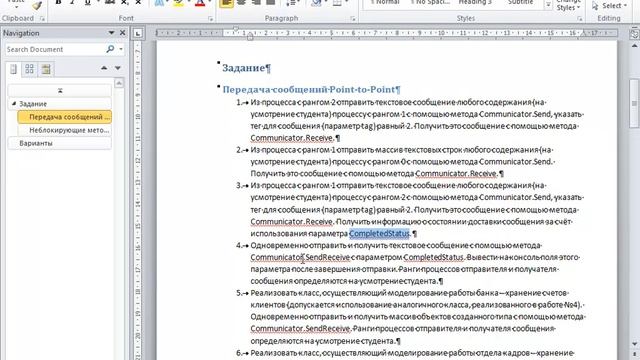The image size is (640, 360).
Task: Click Communicator.Receive in item 2
Action: click(x=456, y=173)
